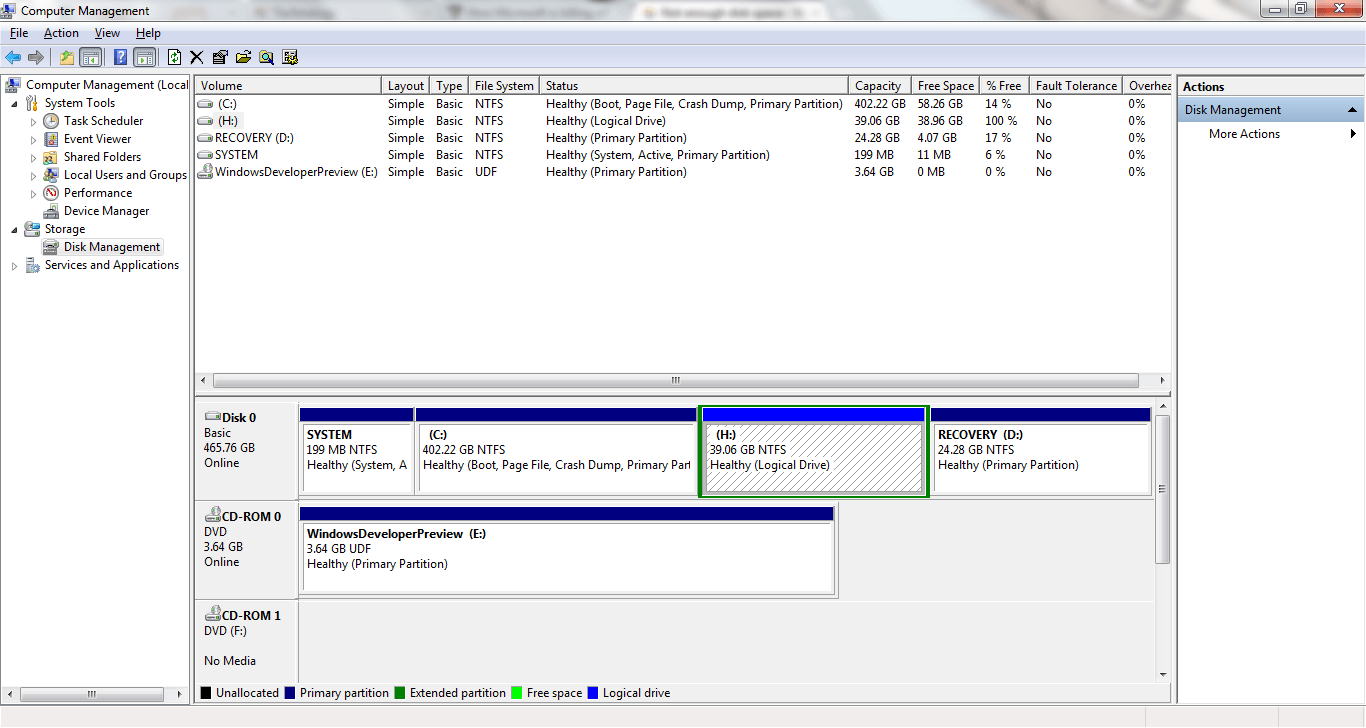Toggle Show/Hide Action Pane toolbar button
Viewport: 1366px width, 728px height.
tap(144, 58)
